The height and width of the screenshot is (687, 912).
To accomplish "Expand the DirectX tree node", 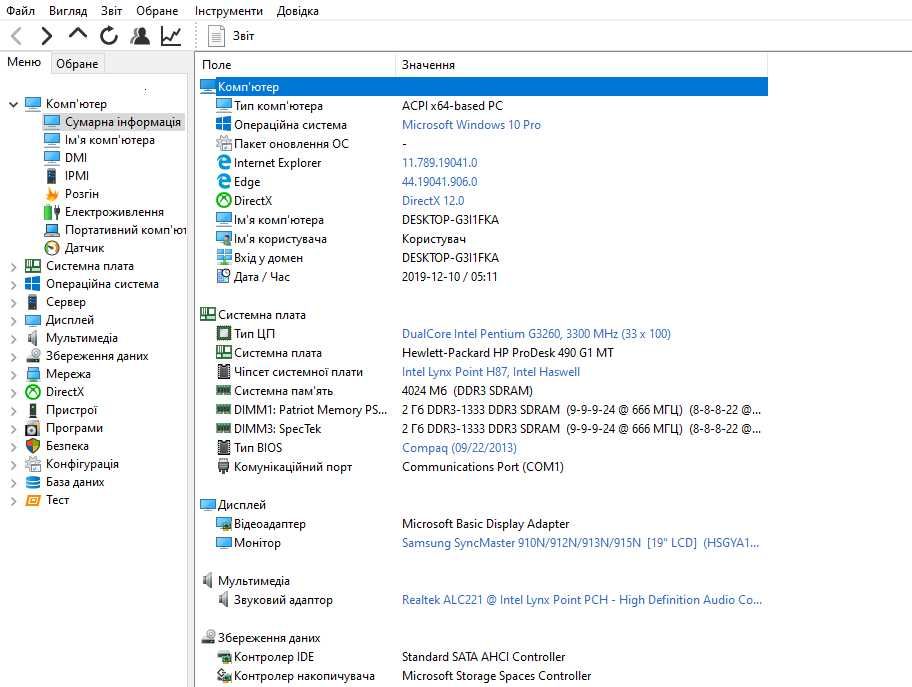I will pos(13,393).
